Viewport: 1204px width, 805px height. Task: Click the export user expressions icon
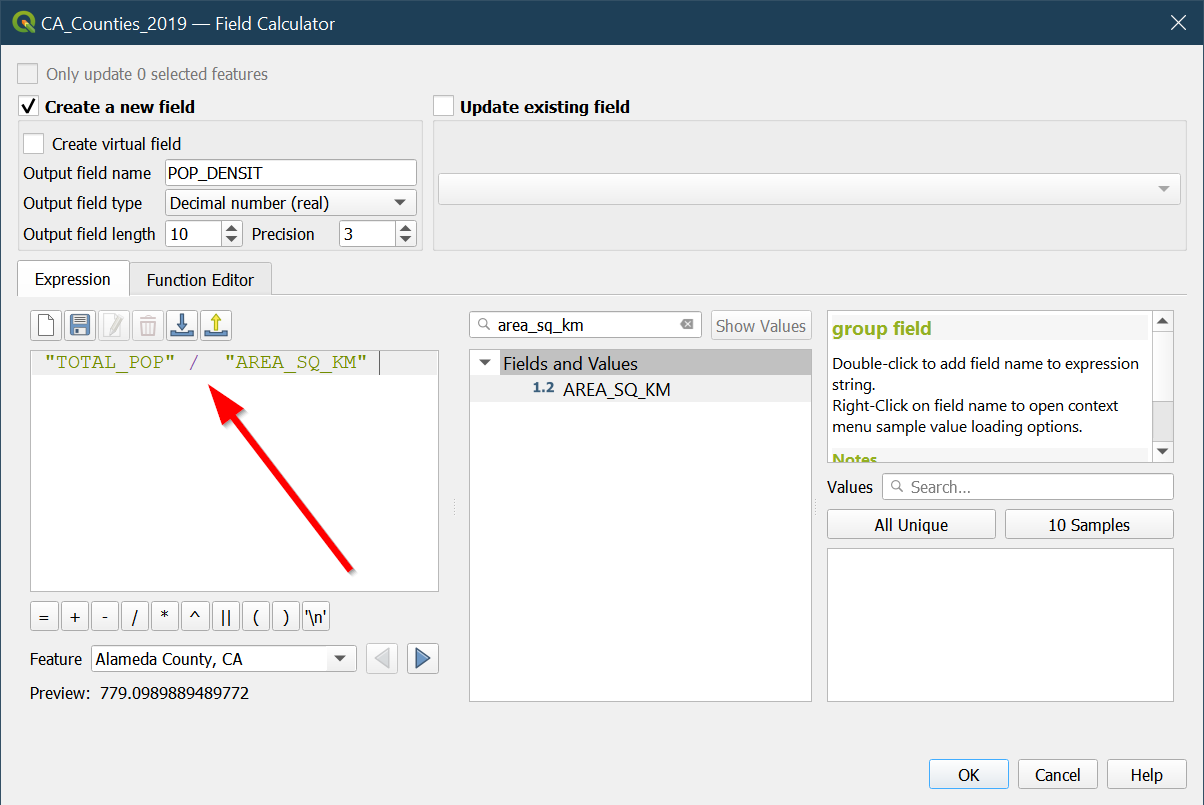[x=216, y=325]
